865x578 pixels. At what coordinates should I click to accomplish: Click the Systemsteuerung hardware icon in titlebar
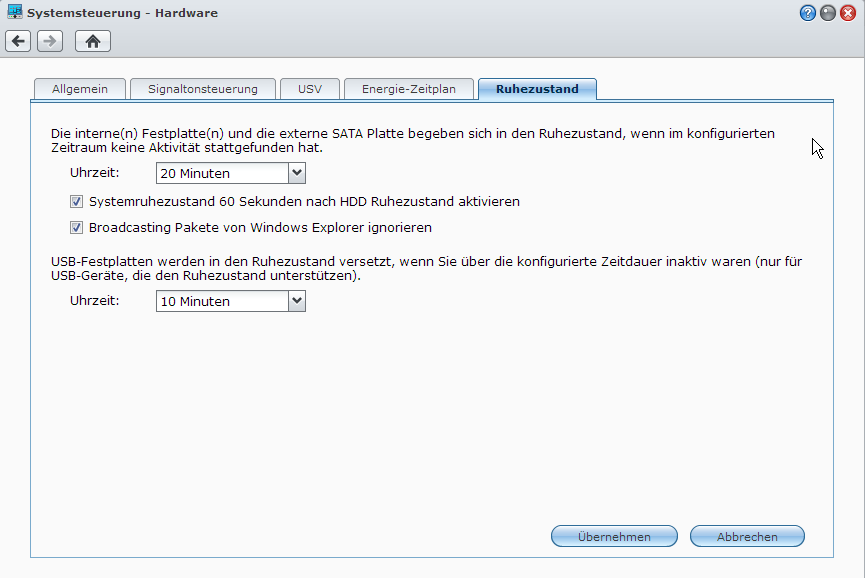click(13, 12)
